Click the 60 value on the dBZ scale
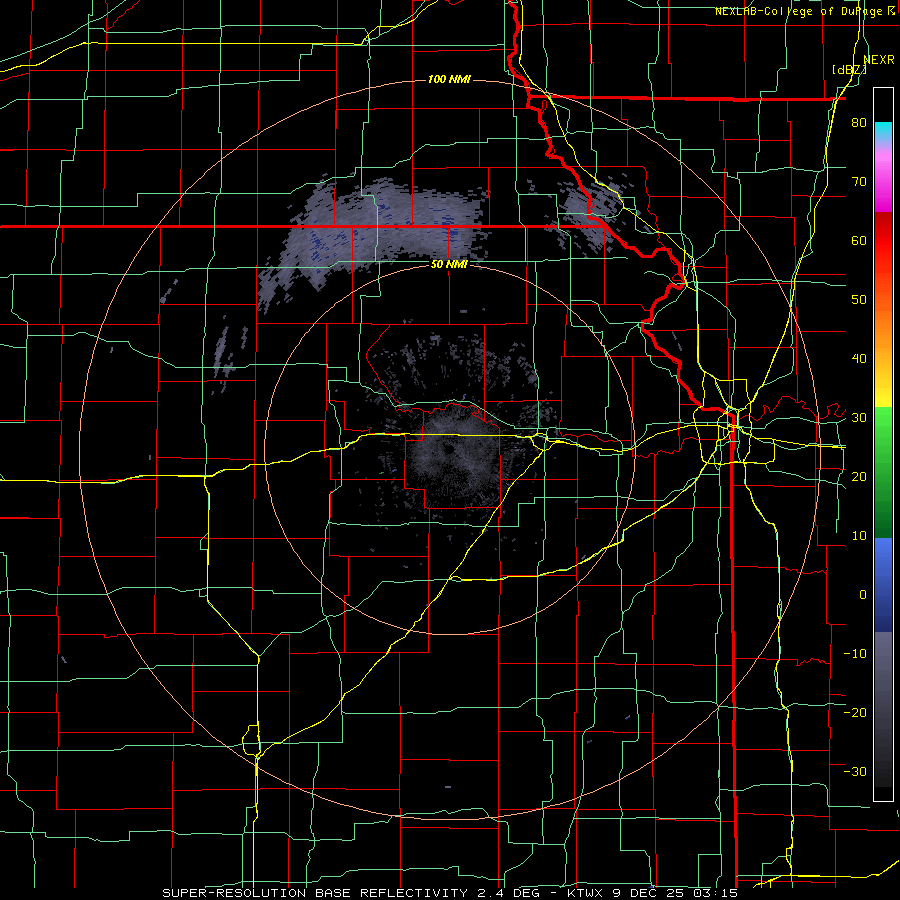This screenshot has height=900, width=900. tap(859, 240)
